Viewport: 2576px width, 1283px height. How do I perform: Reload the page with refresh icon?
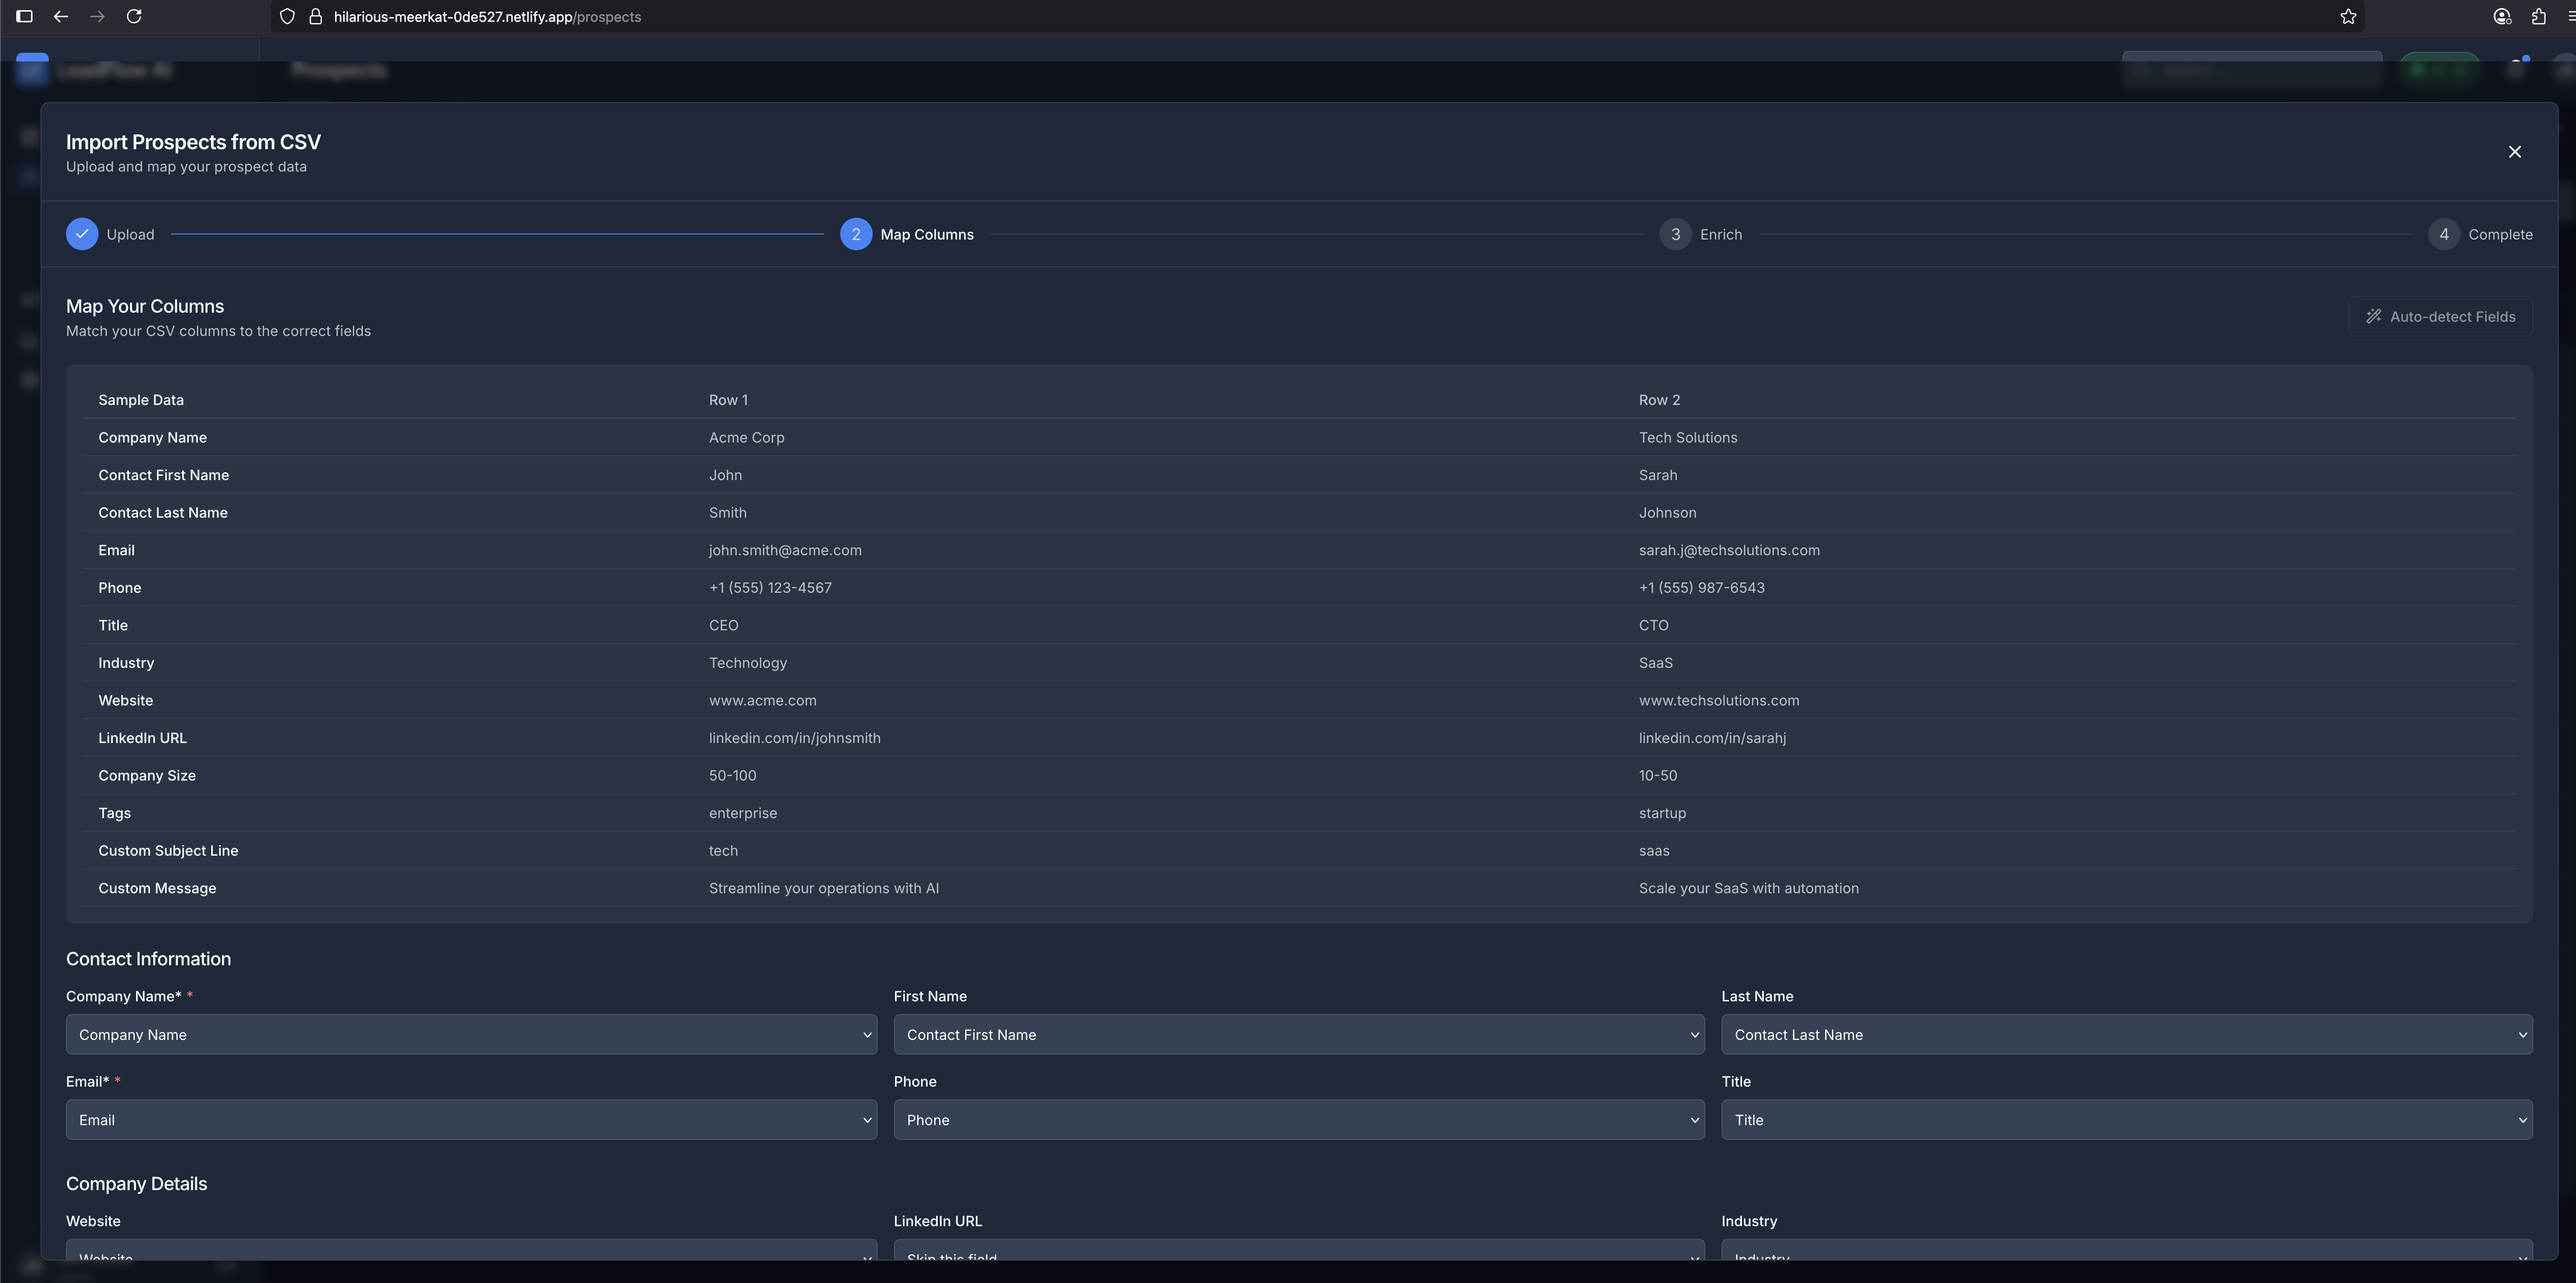click(134, 16)
